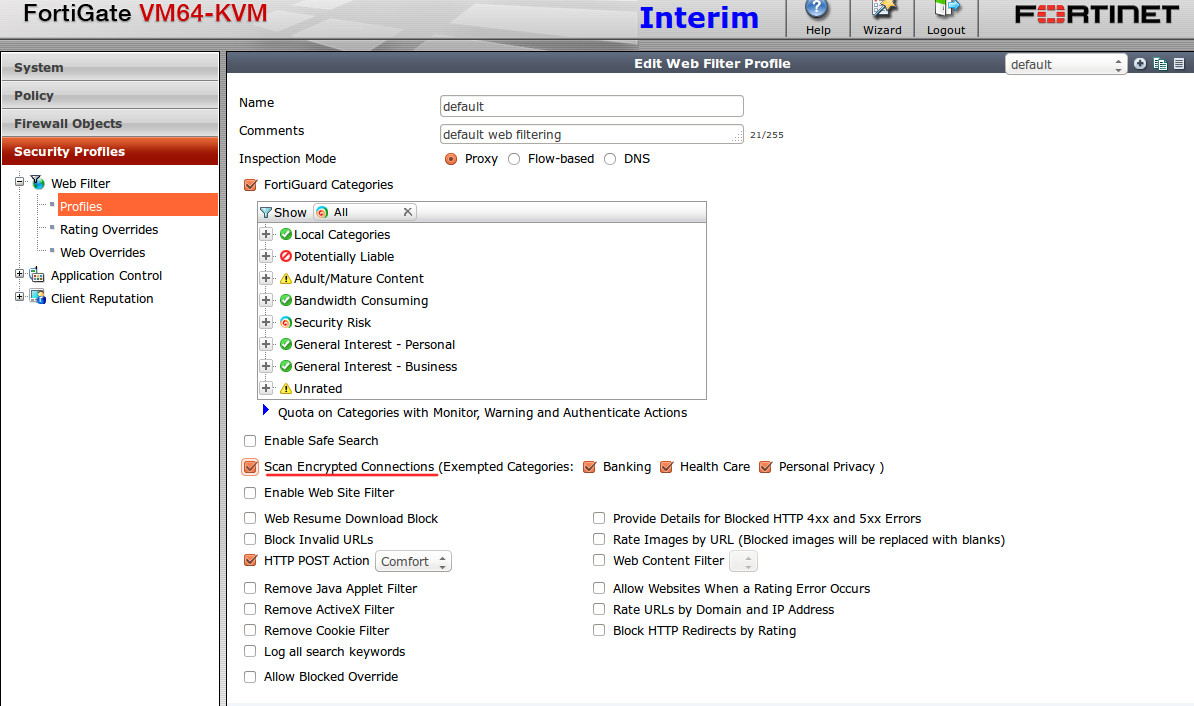
Task: Check Remove Java Applet Filter
Action: click(x=250, y=588)
